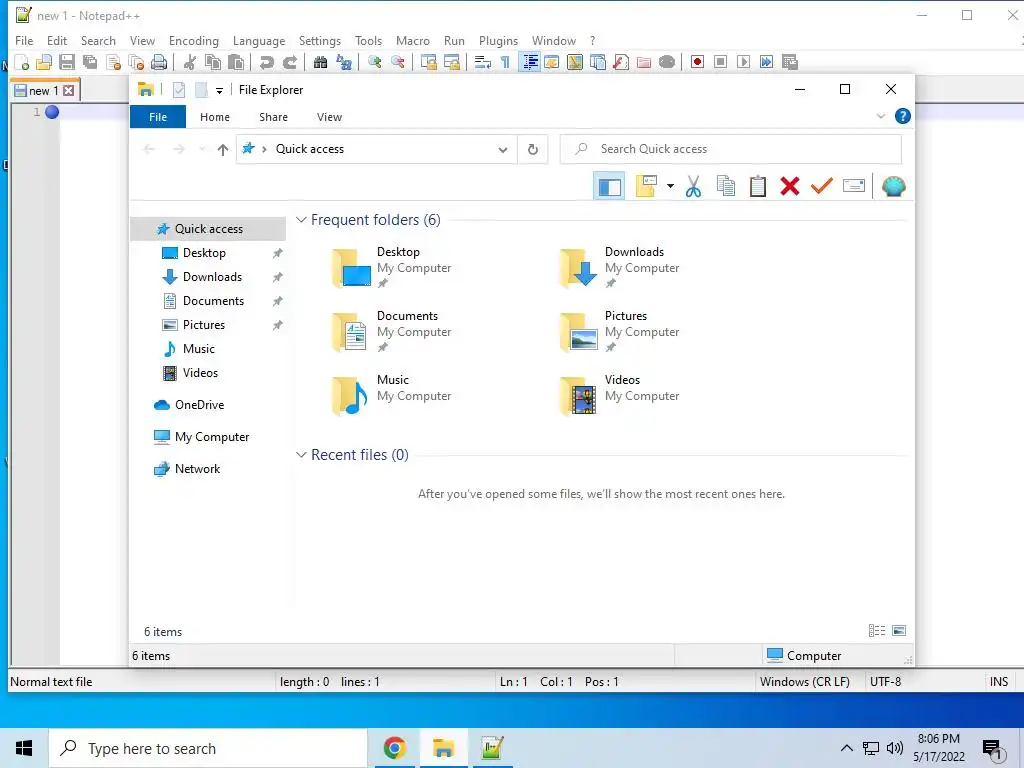
Task: Click Cut scissors in File Explorer toolbar
Action: pyautogui.click(x=694, y=187)
